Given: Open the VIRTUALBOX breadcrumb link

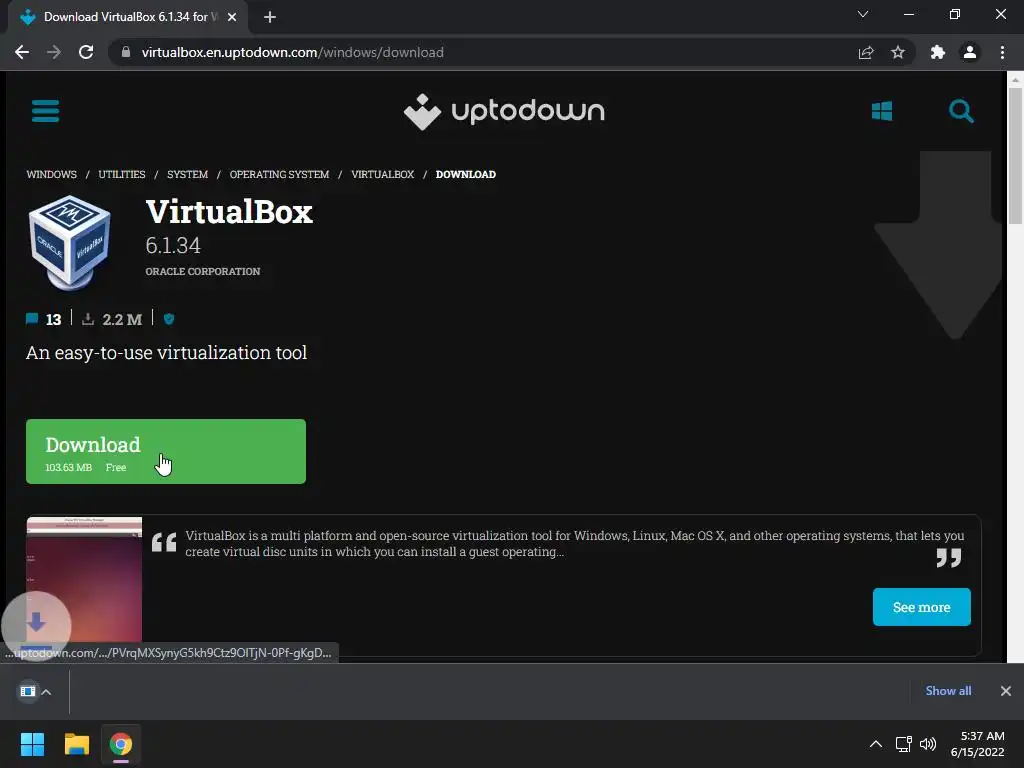Looking at the screenshot, I should [x=383, y=174].
